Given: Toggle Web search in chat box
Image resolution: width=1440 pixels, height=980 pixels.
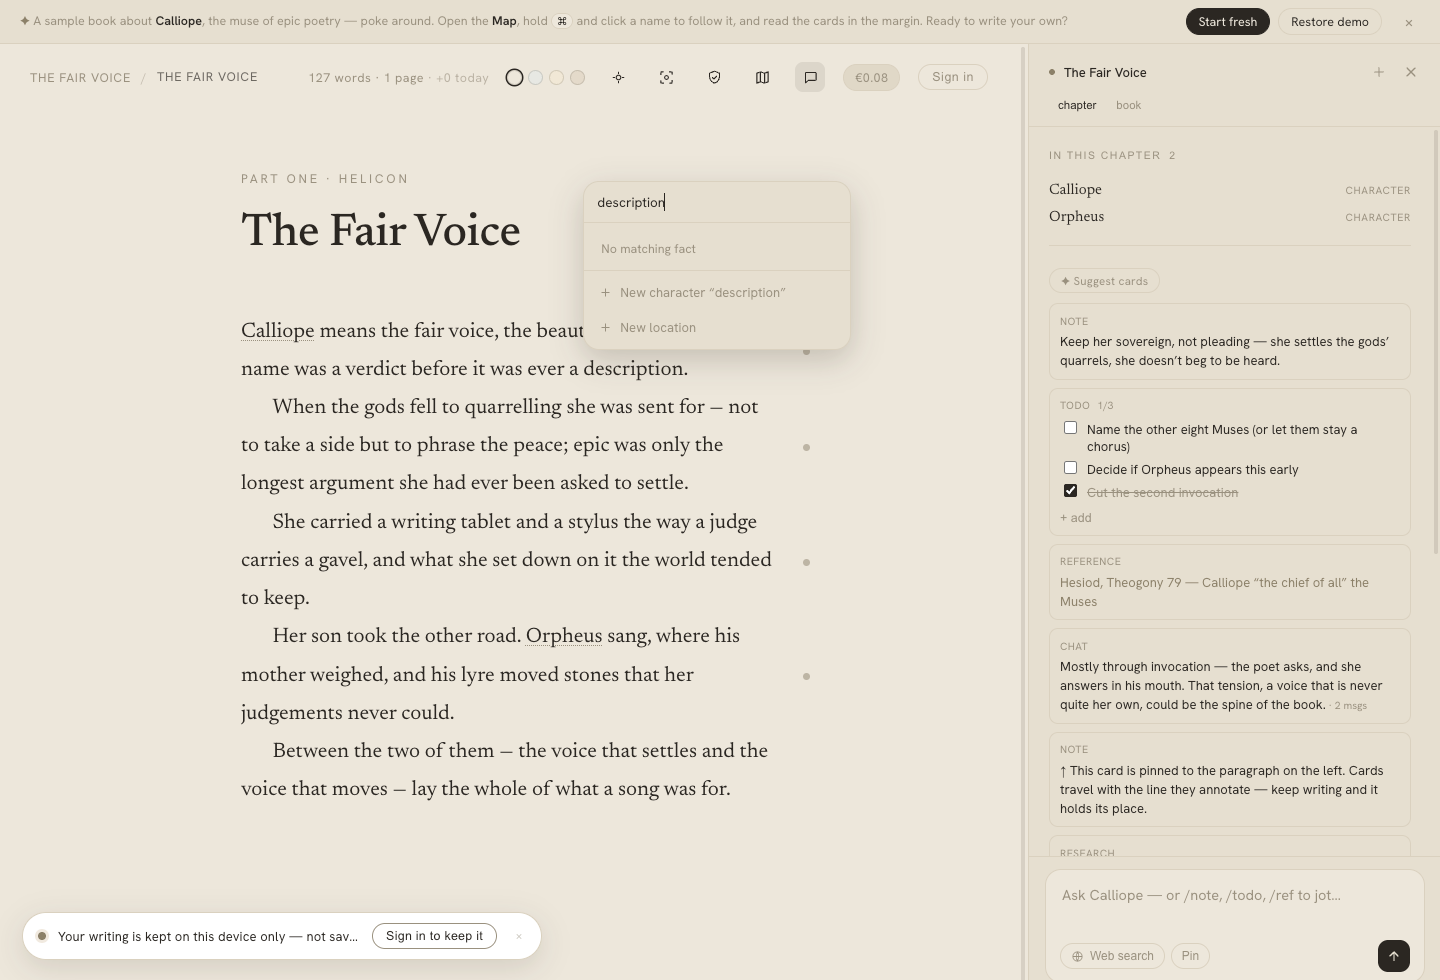Looking at the screenshot, I should coord(1113,956).
